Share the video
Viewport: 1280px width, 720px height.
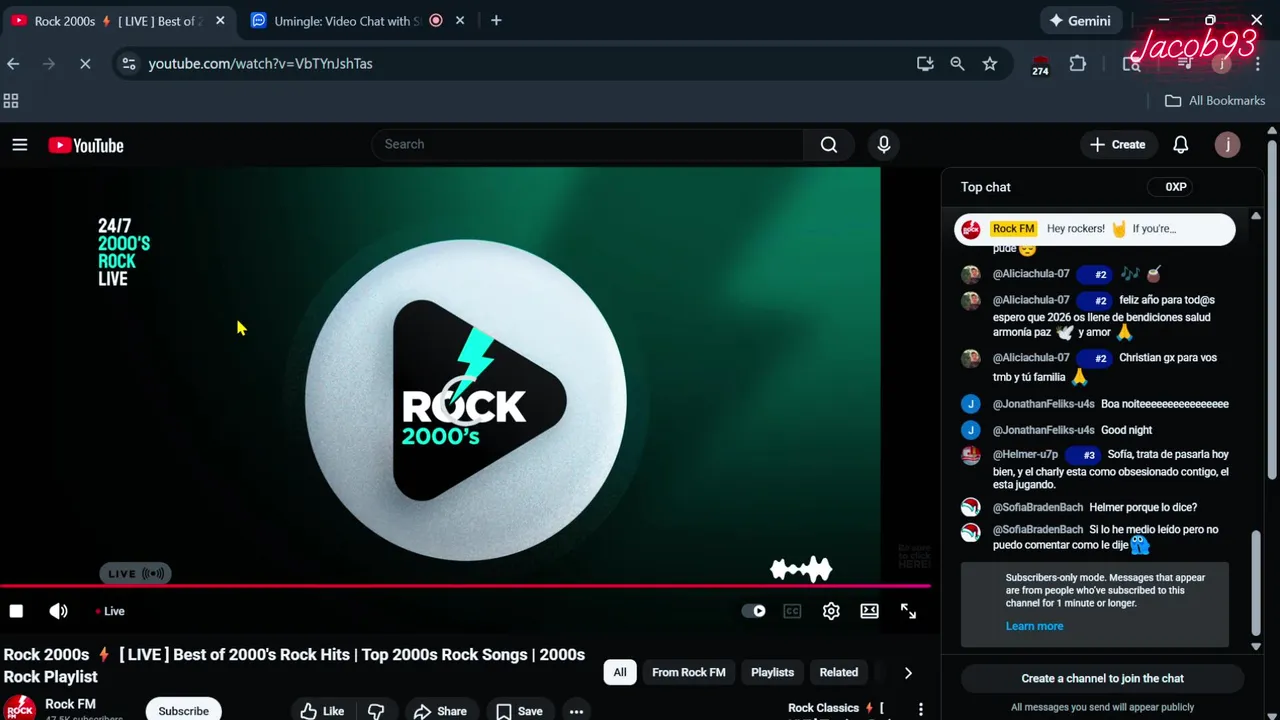click(x=440, y=711)
